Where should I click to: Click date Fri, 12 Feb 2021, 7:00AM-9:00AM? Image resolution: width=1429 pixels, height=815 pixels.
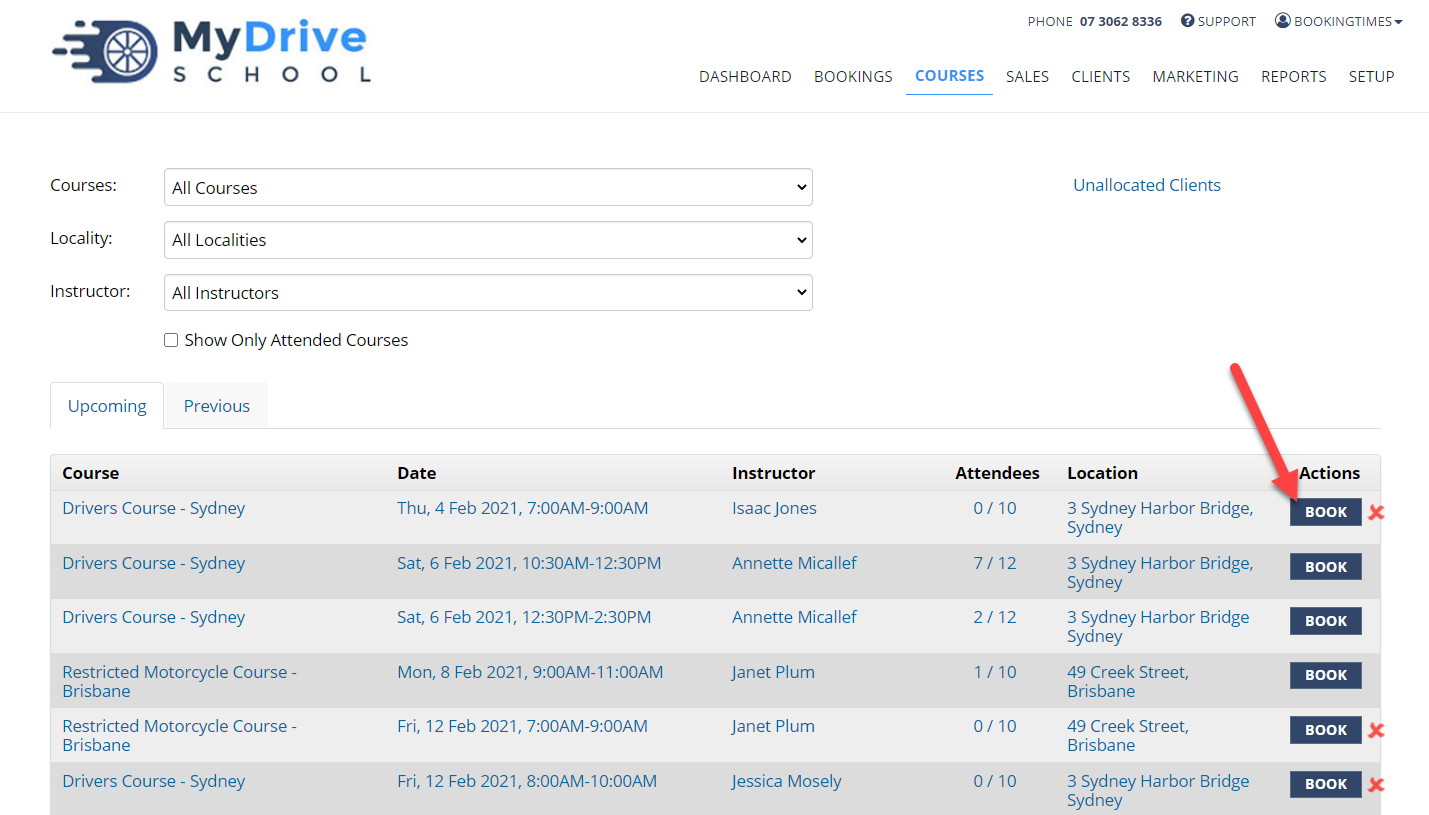pos(522,726)
